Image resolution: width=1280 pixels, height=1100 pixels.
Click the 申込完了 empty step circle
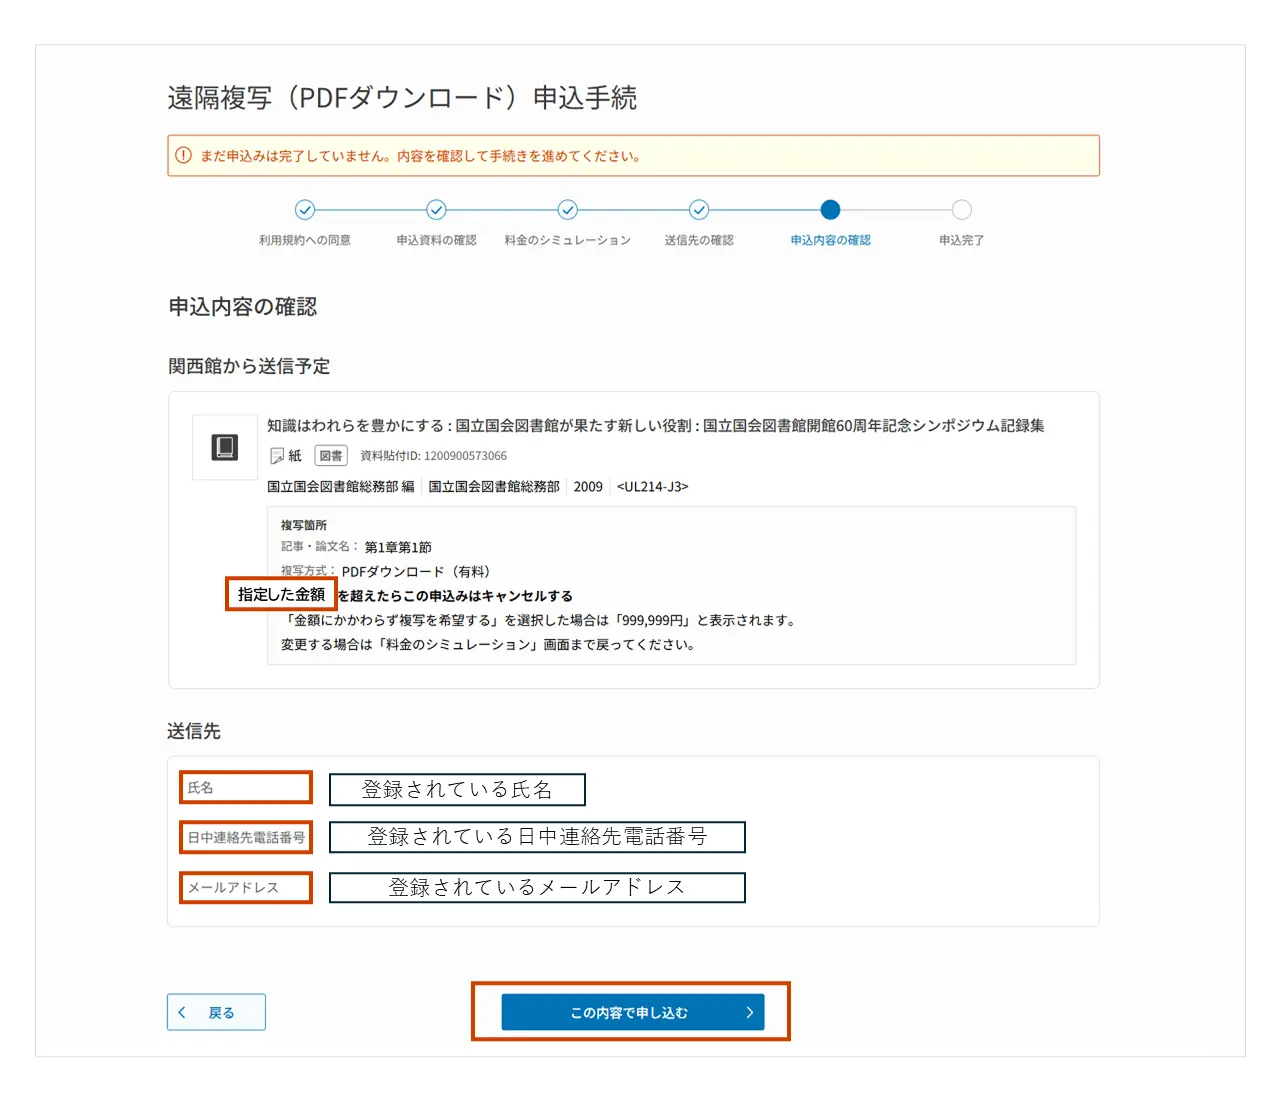click(x=962, y=210)
